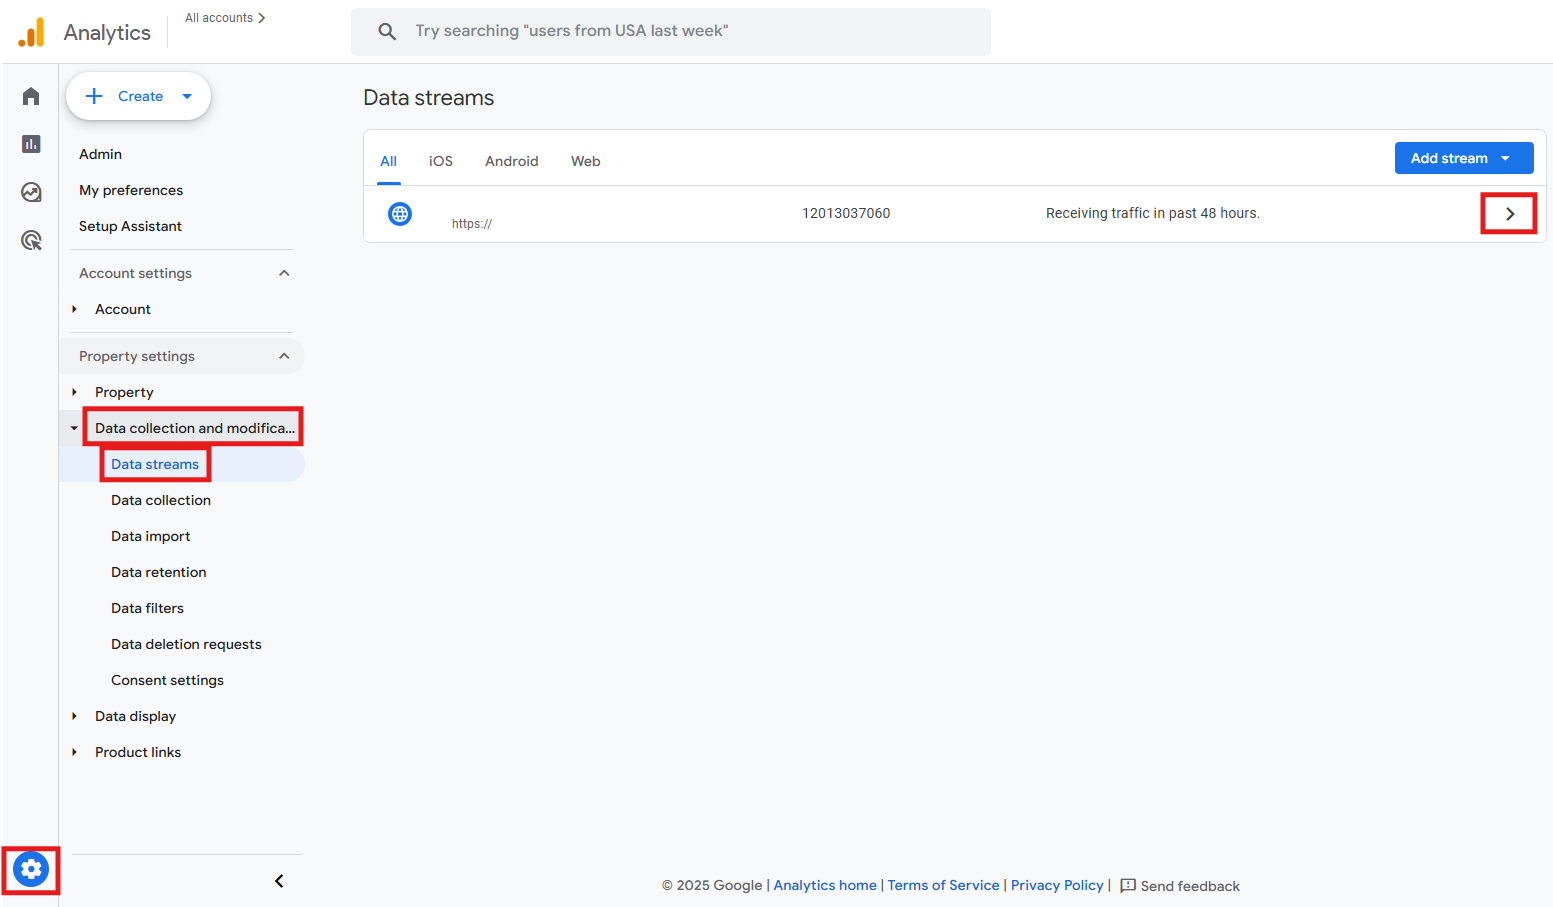Open Consent settings
1553x907 pixels.
[168, 680]
